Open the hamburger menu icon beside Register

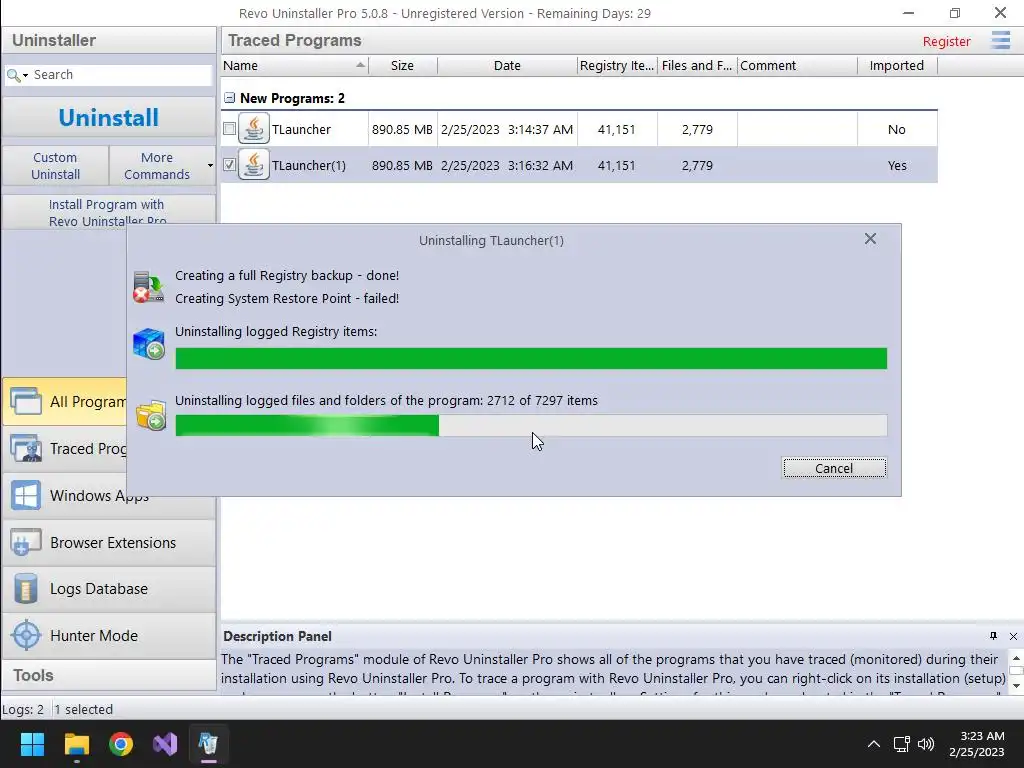tap(1000, 40)
